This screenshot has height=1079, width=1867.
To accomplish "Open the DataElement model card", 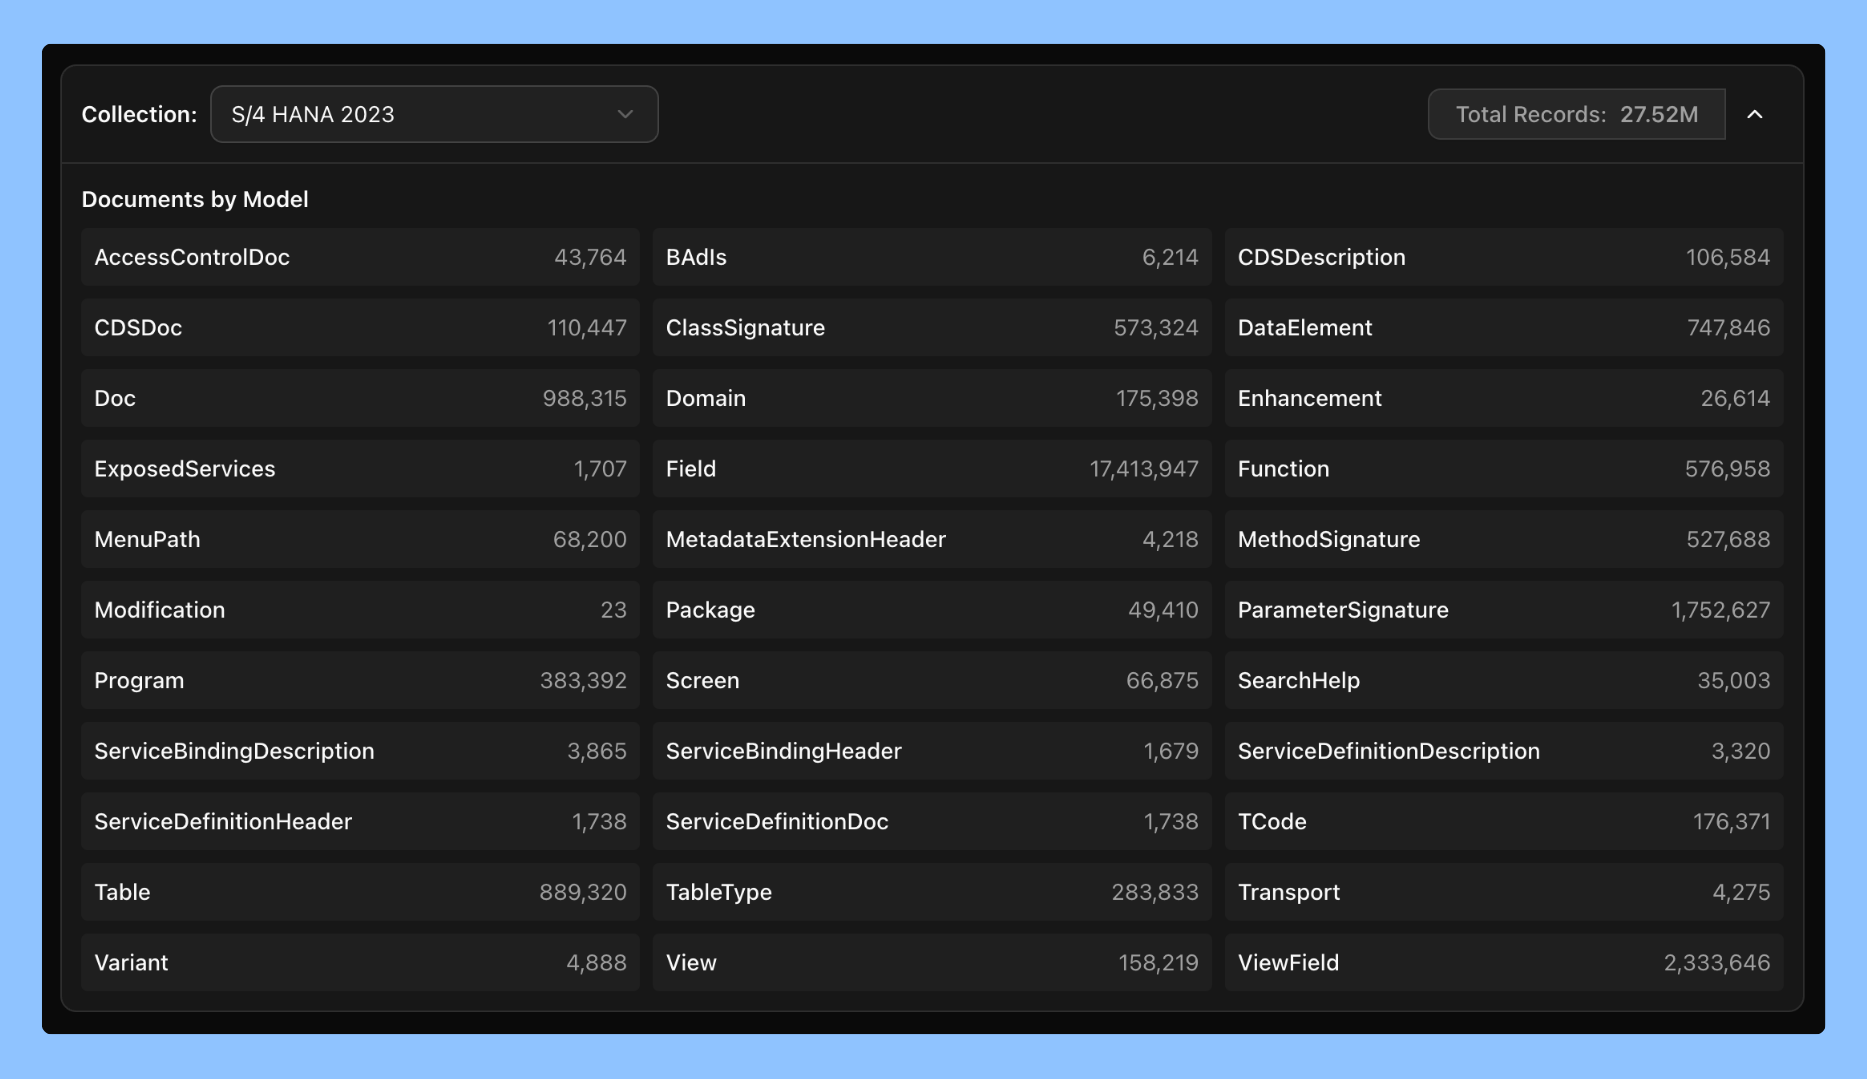I will pos(1504,327).
